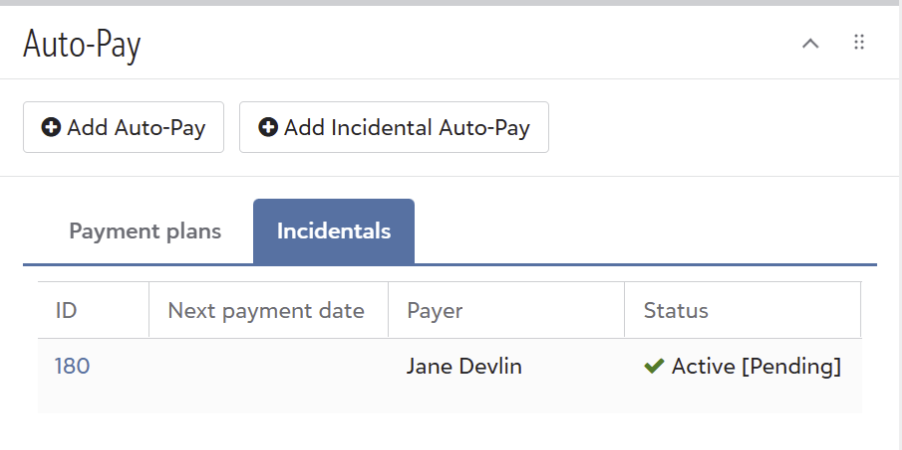The image size is (902, 450).
Task: Click the plus icon on Add Auto-Pay
Action: pos(51,128)
